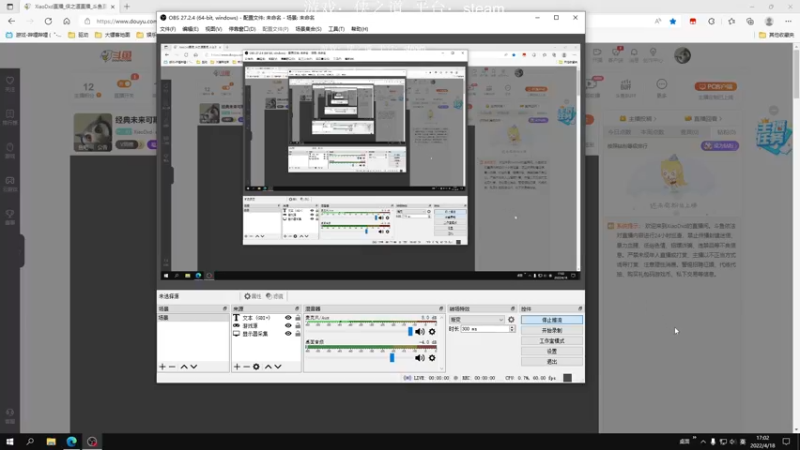Click the OBS preview canvas area
The width and height of the screenshot is (800, 450).
tap(370, 162)
